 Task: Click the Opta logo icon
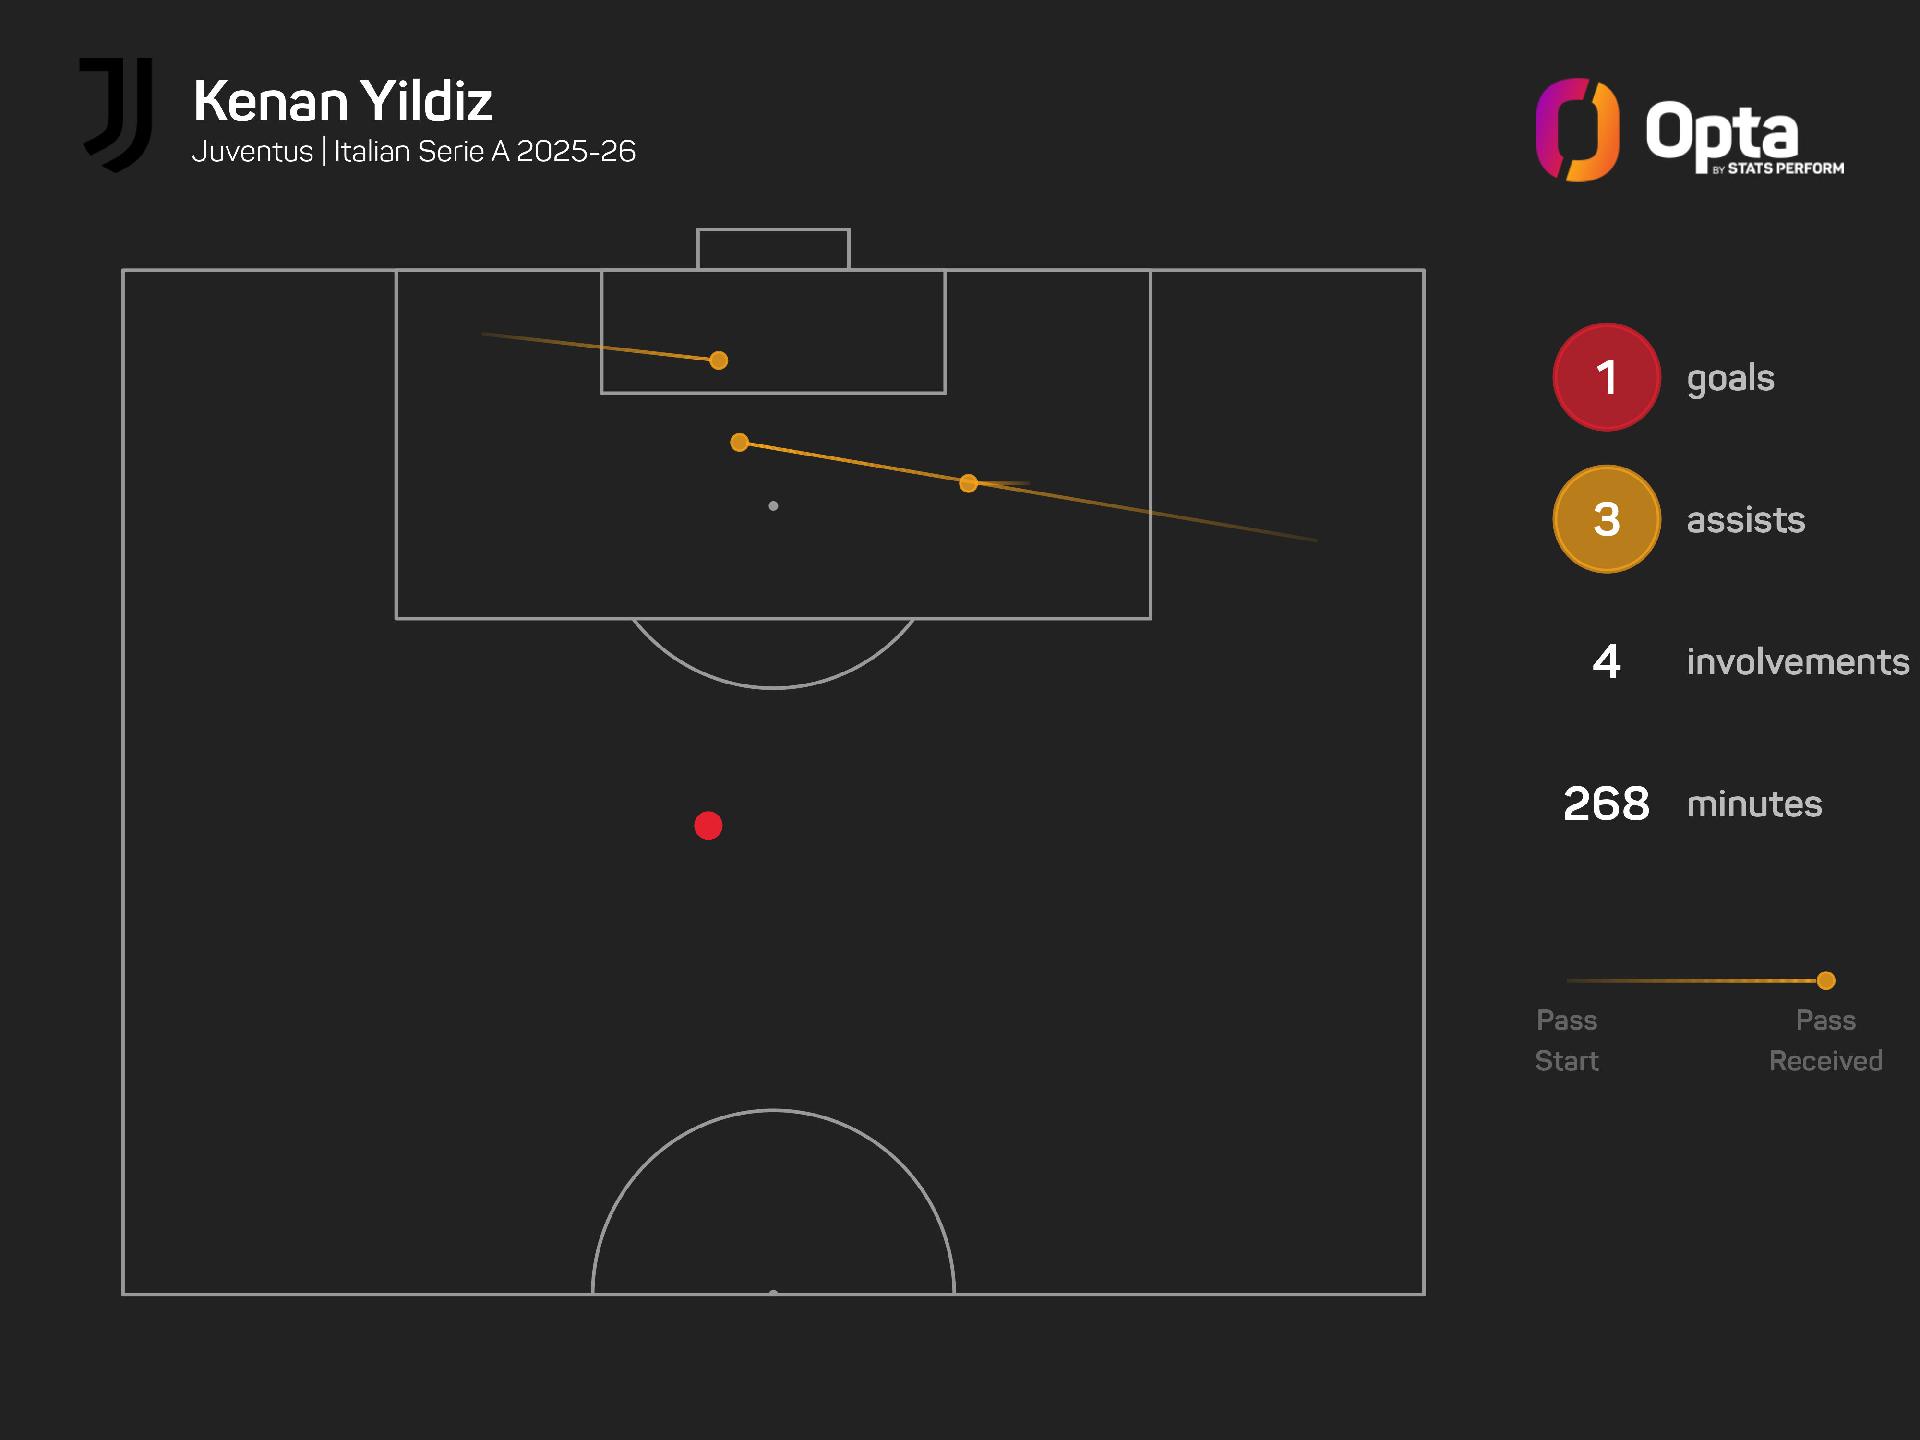tap(1577, 130)
